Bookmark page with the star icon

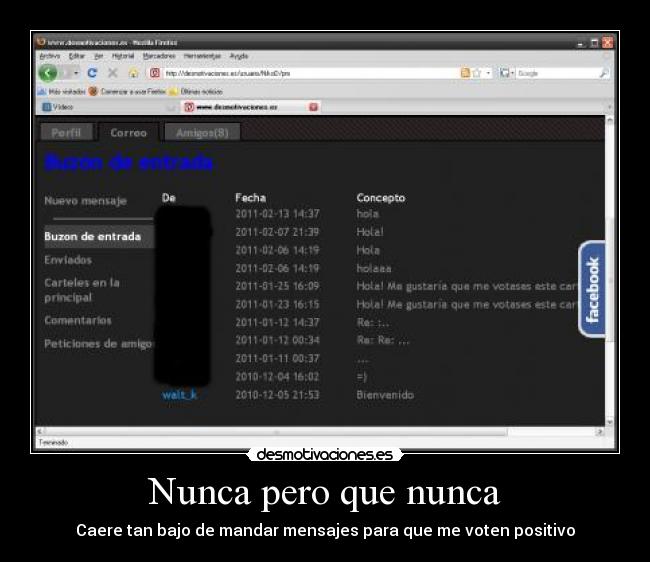pyautogui.click(x=477, y=73)
